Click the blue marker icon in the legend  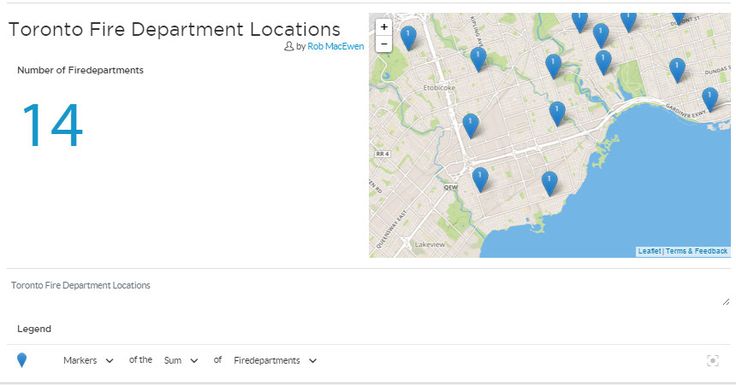[x=22, y=360]
